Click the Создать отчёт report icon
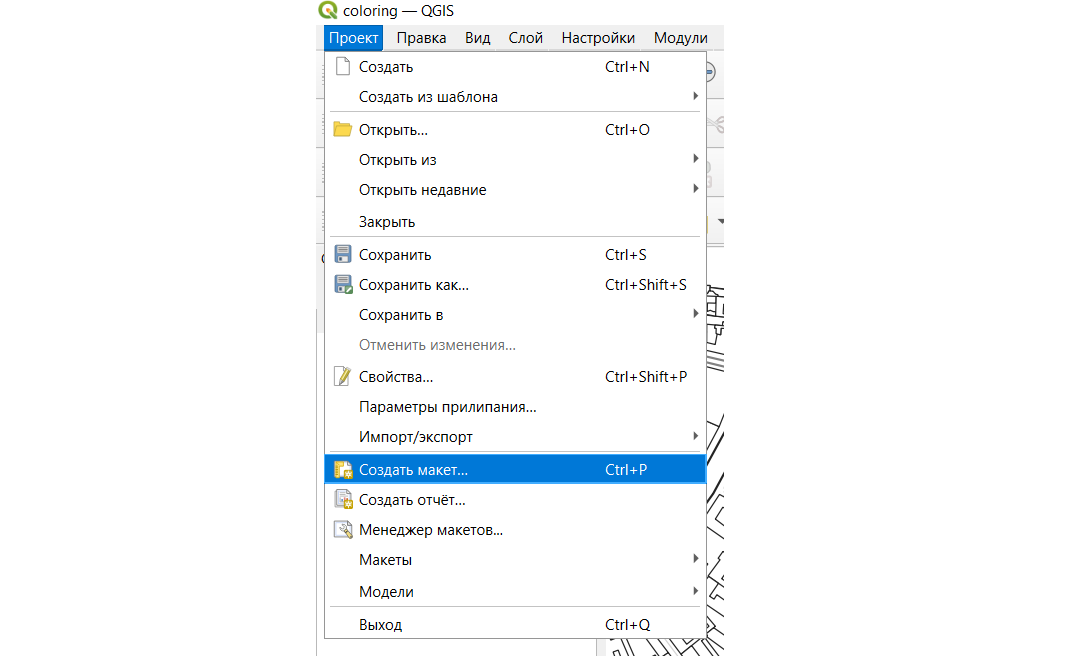The height and width of the screenshot is (660, 1082). click(343, 499)
